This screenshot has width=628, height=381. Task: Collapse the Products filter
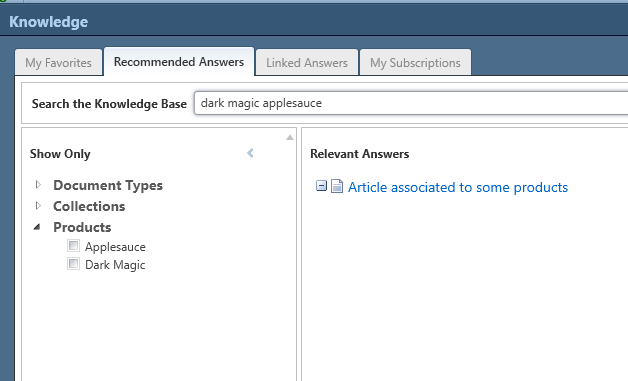coord(37,227)
